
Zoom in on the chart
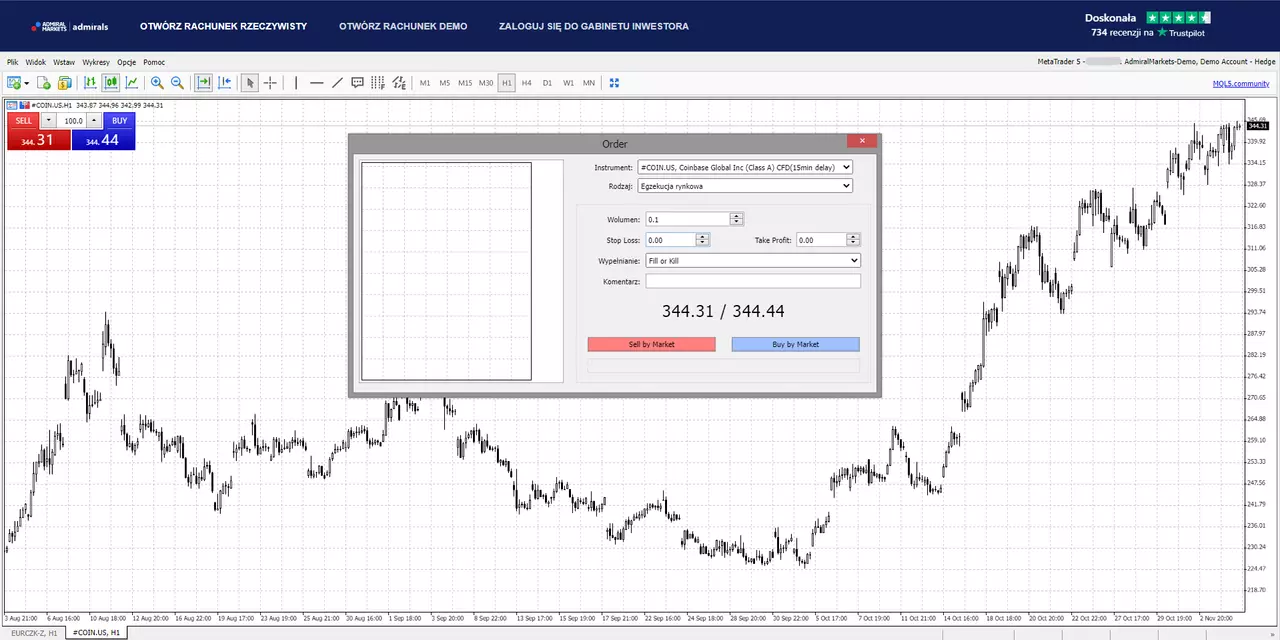tap(157, 83)
